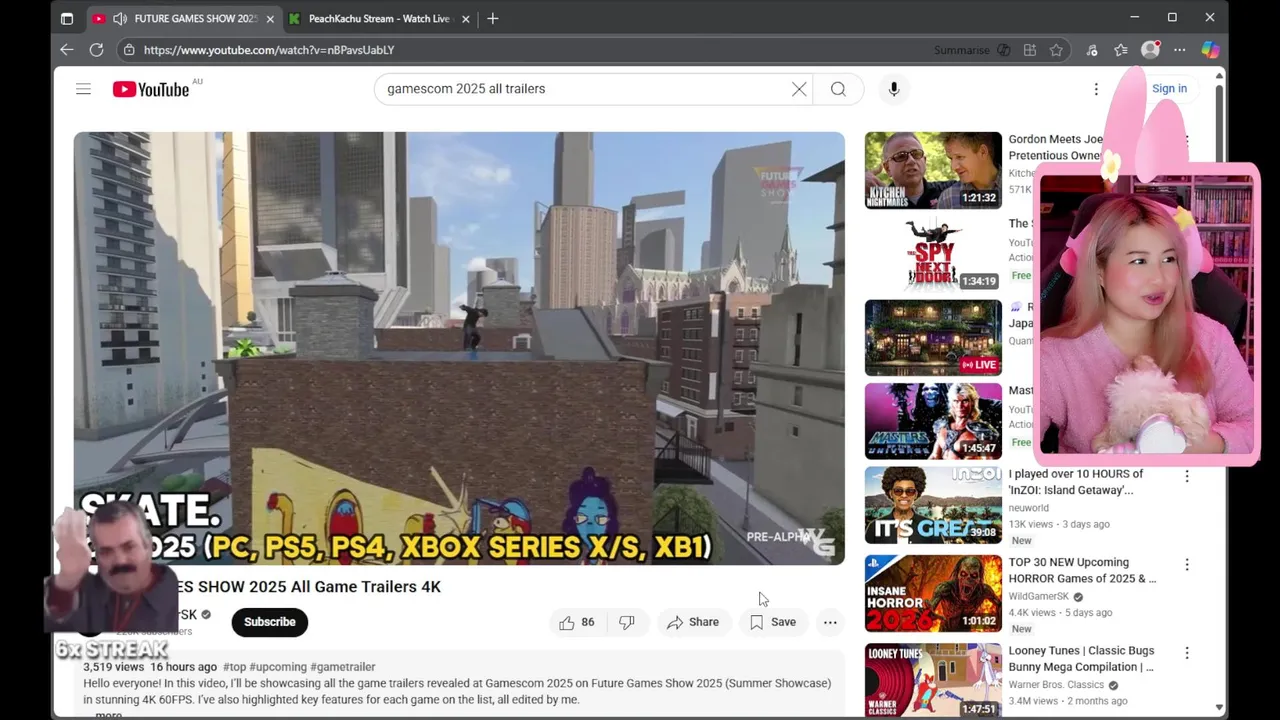This screenshot has width=1280, height=720.
Task: Click the Subscribe button
Action: pos(270,622)
